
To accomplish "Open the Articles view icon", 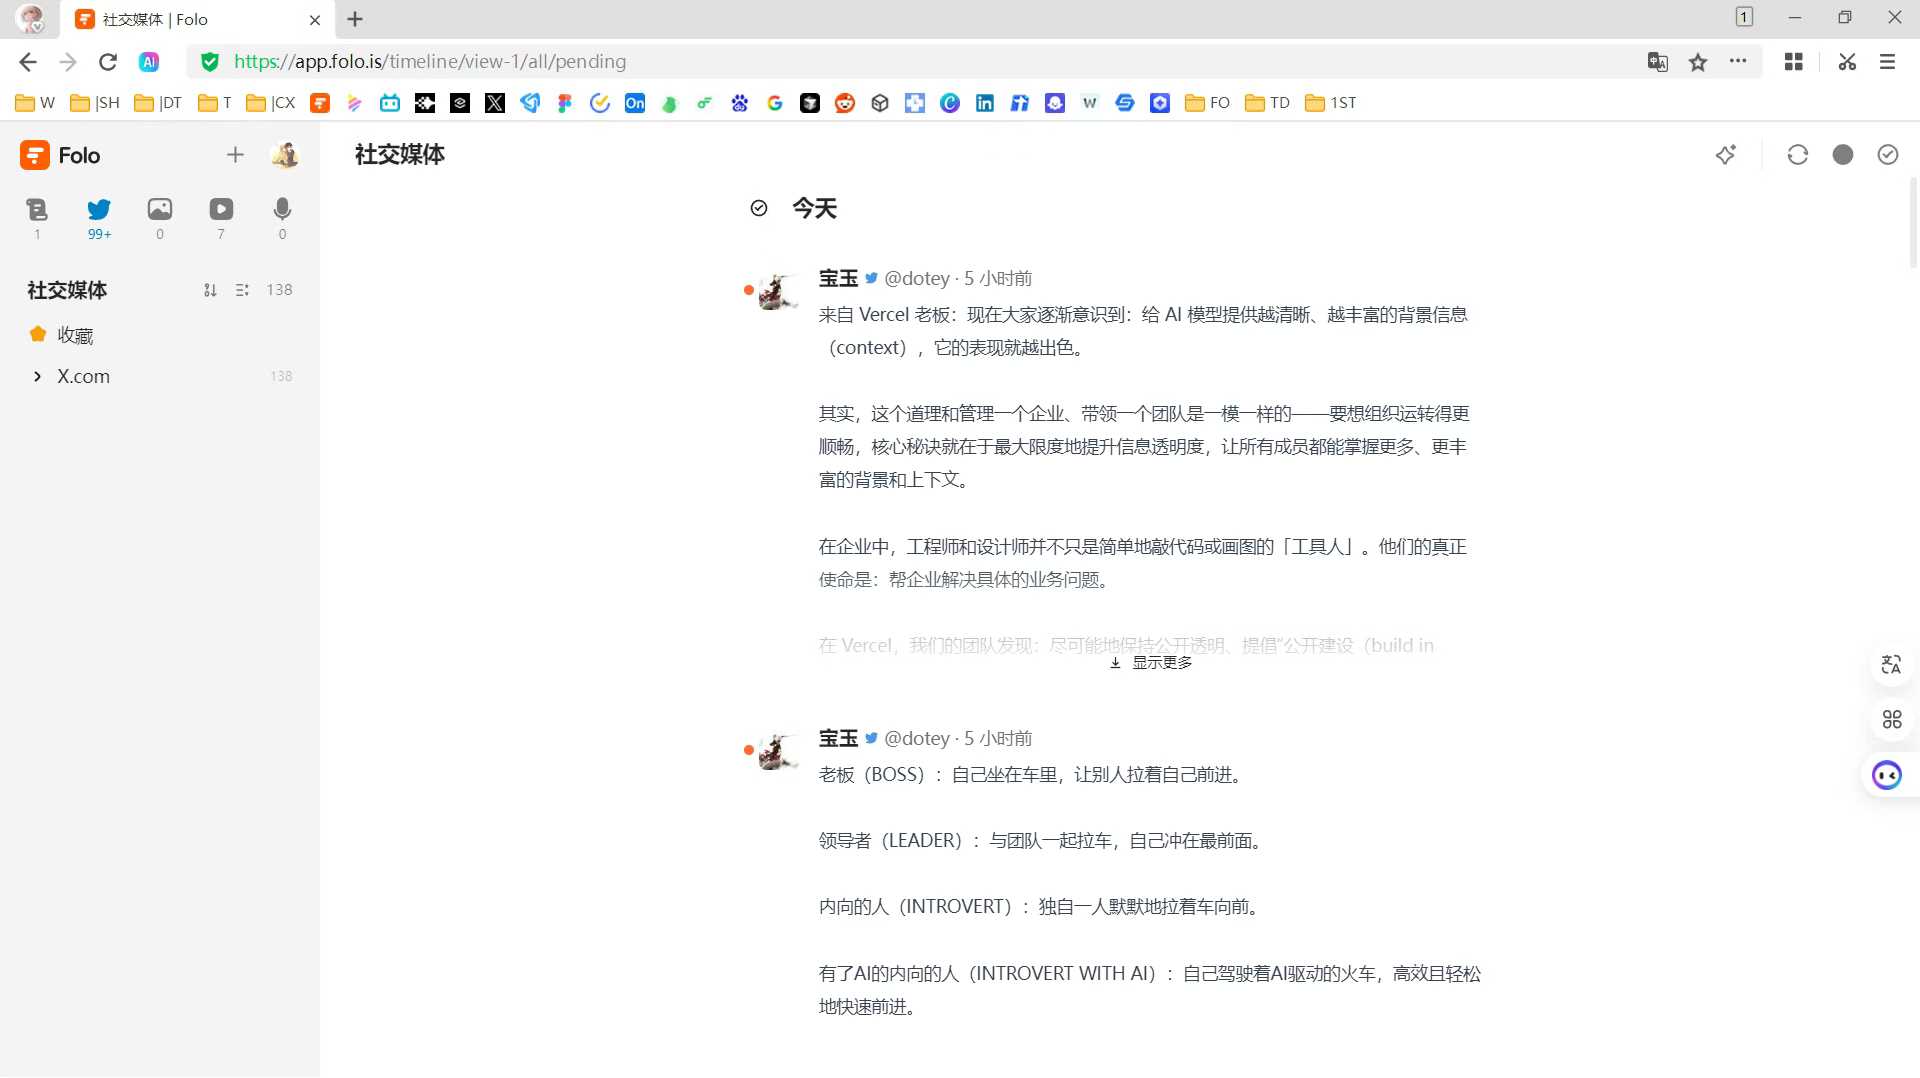I will tap(37, 210).
